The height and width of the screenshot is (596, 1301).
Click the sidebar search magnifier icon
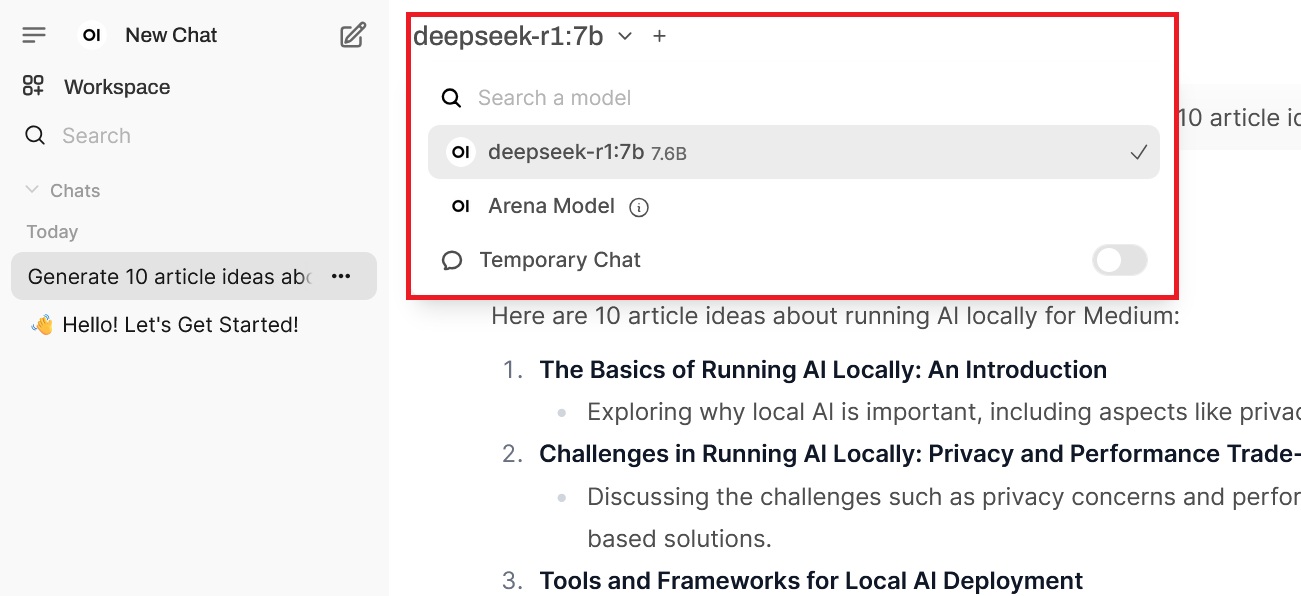pyautogui.click(x=35, y=135)
